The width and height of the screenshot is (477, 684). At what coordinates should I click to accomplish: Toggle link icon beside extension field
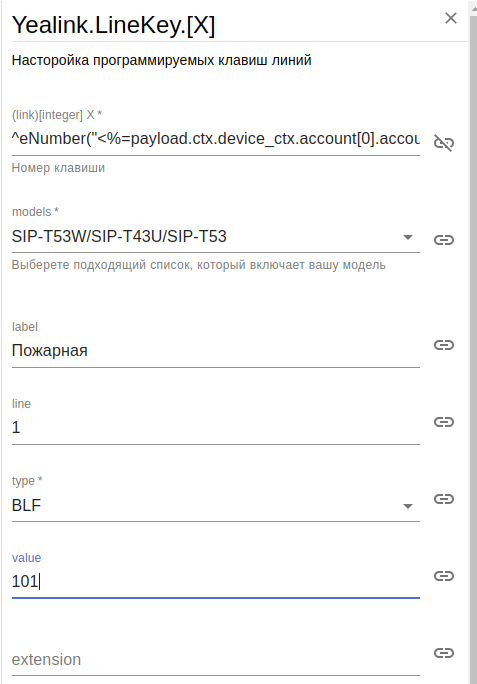click(x=444, y=653)
